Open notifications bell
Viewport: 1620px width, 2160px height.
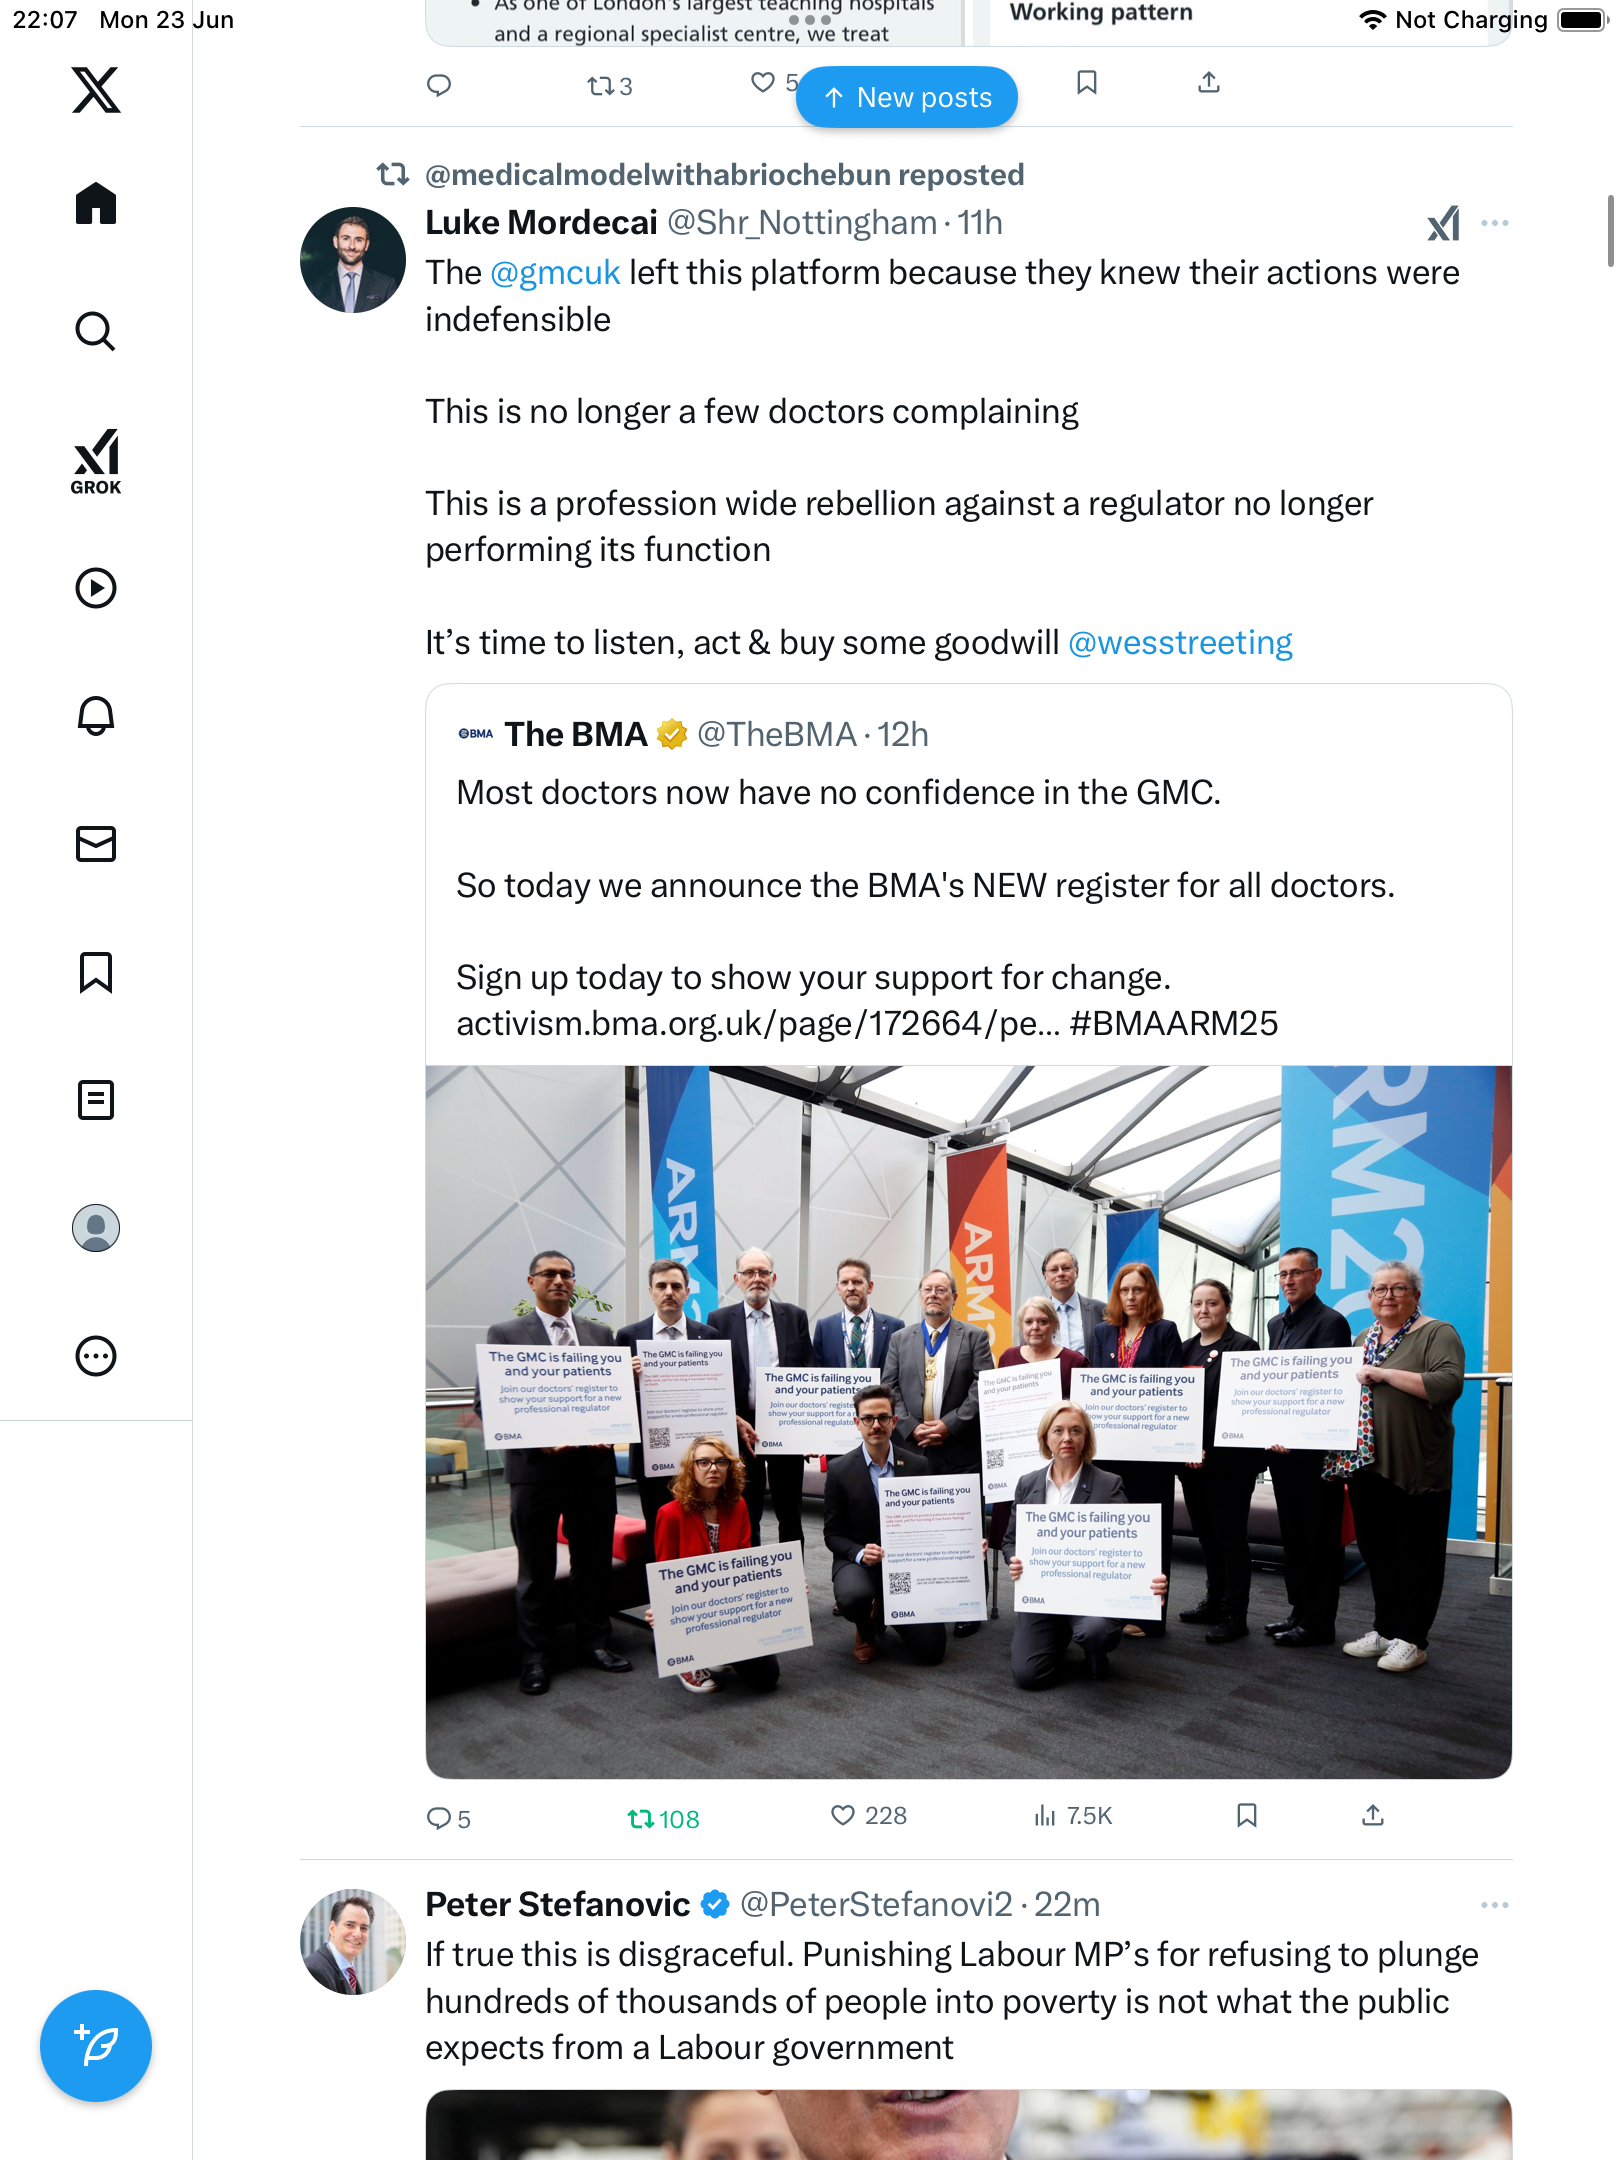pyautogui.click(x=96, y=716)
